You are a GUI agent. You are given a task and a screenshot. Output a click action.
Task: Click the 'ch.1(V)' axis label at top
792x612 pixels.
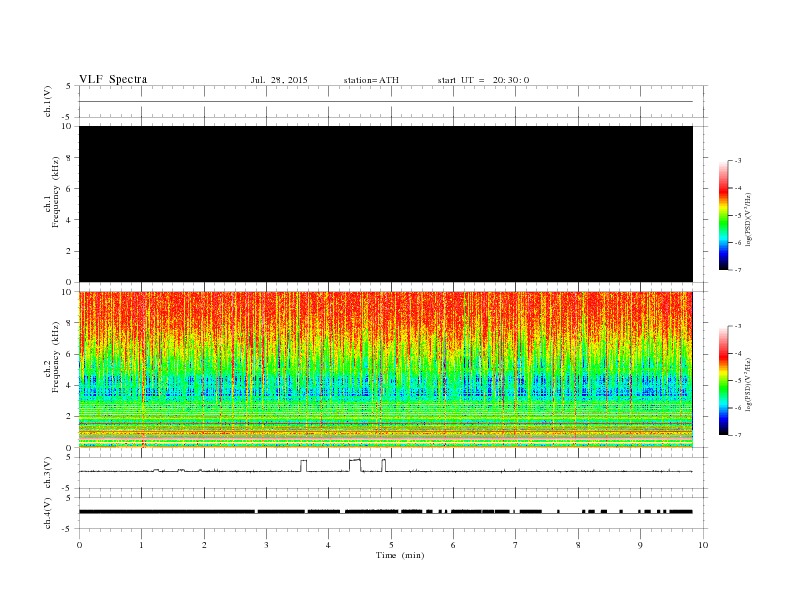point(48,101)
